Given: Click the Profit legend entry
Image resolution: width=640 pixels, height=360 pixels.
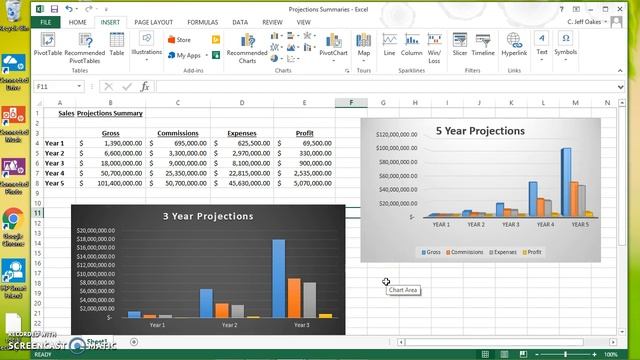Looking at the screenshot, I should click(532, 252).
